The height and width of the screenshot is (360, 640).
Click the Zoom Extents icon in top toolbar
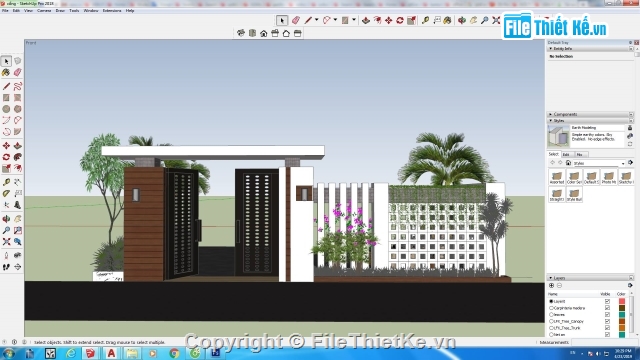pos(496,20)
